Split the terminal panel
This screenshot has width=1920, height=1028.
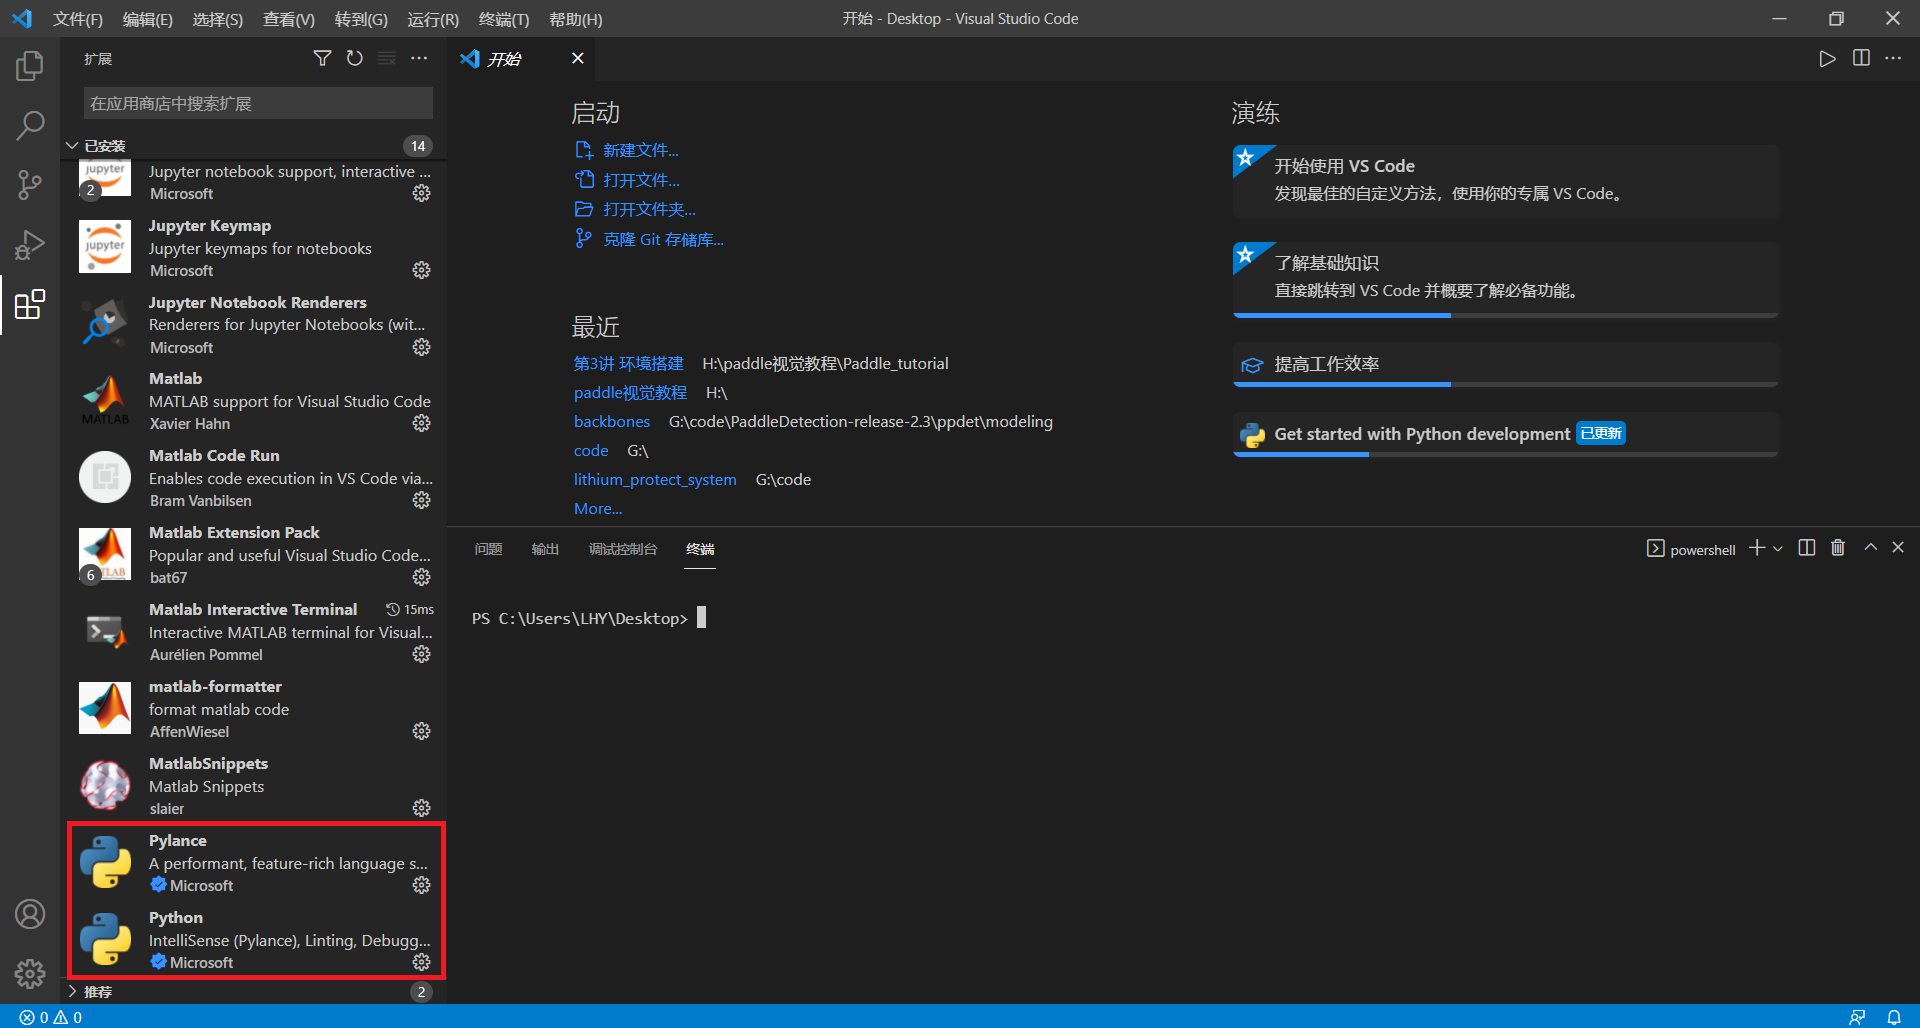point(1806,548)
